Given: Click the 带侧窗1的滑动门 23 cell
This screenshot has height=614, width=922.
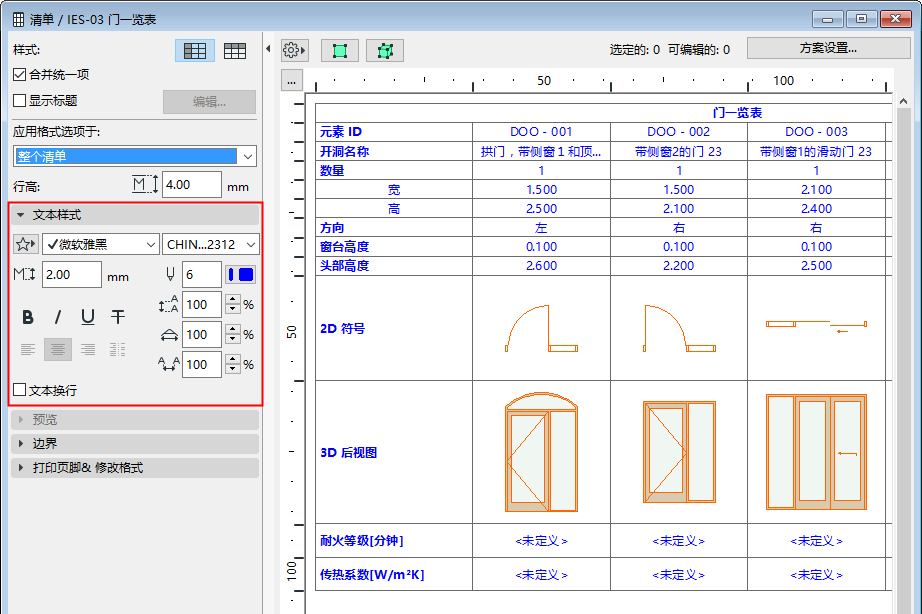Looking at the screenshot, I should 816,151.
